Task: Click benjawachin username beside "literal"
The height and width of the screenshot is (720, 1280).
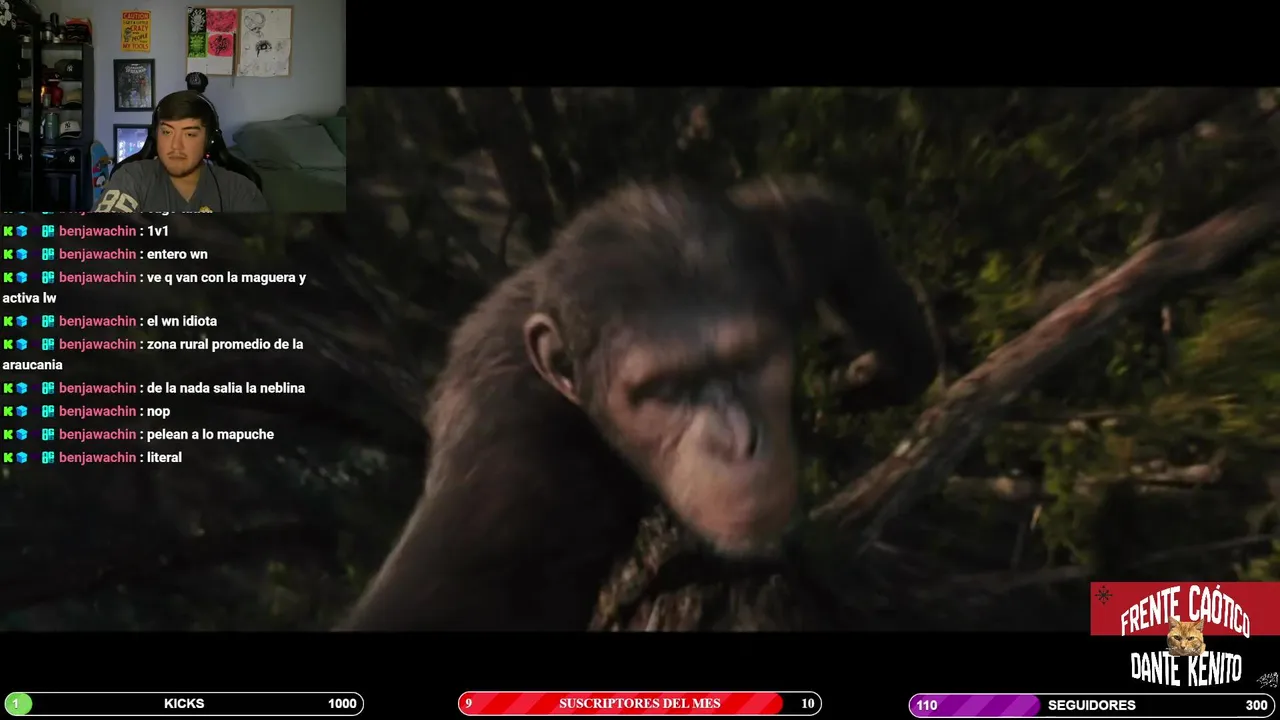Action: 97,457
